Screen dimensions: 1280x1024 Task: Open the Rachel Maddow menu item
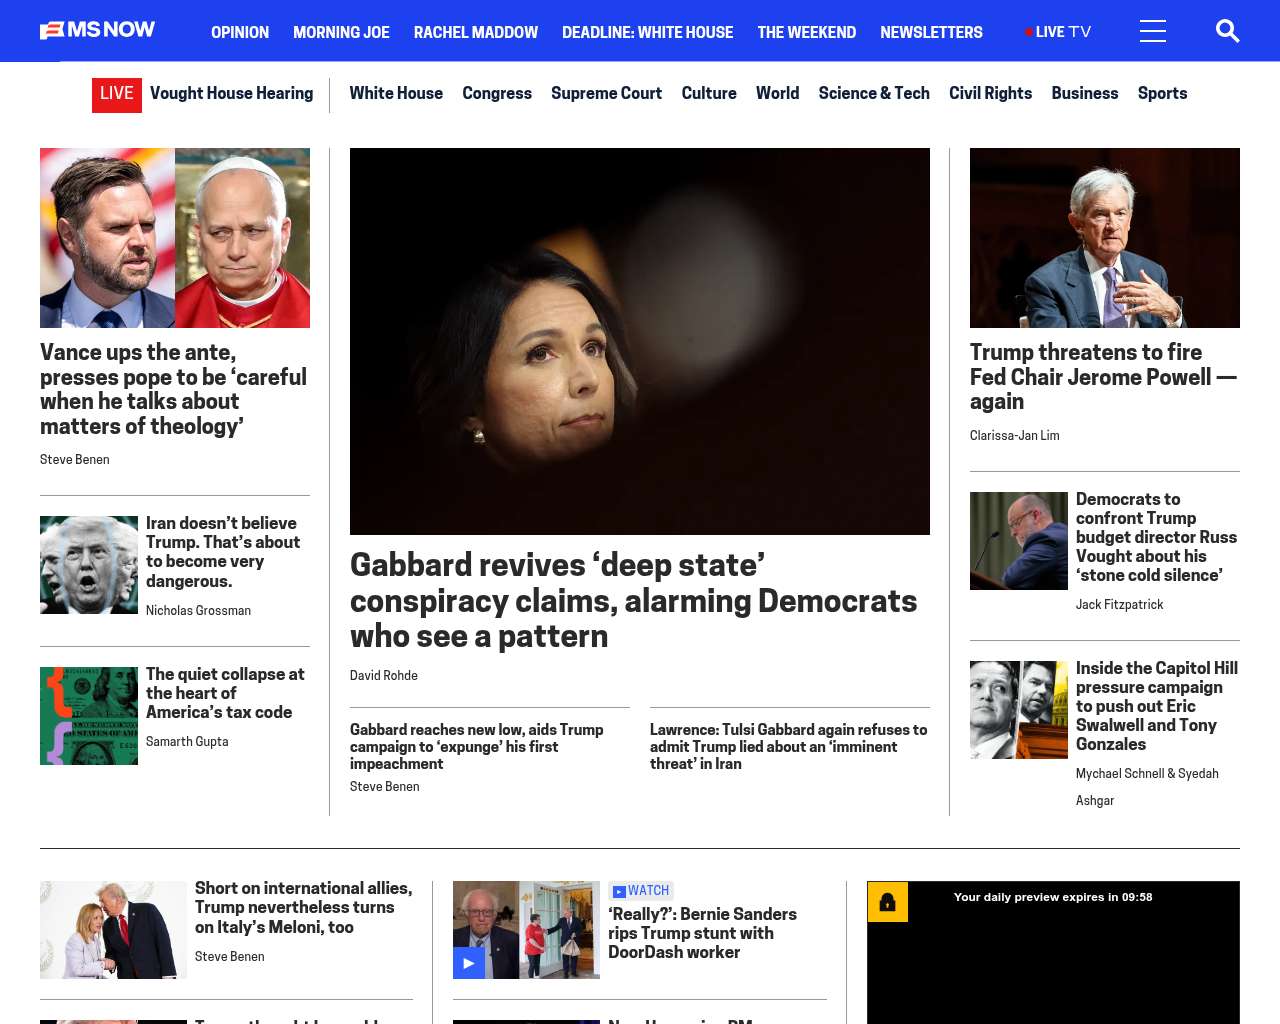[x=475, y=32]
